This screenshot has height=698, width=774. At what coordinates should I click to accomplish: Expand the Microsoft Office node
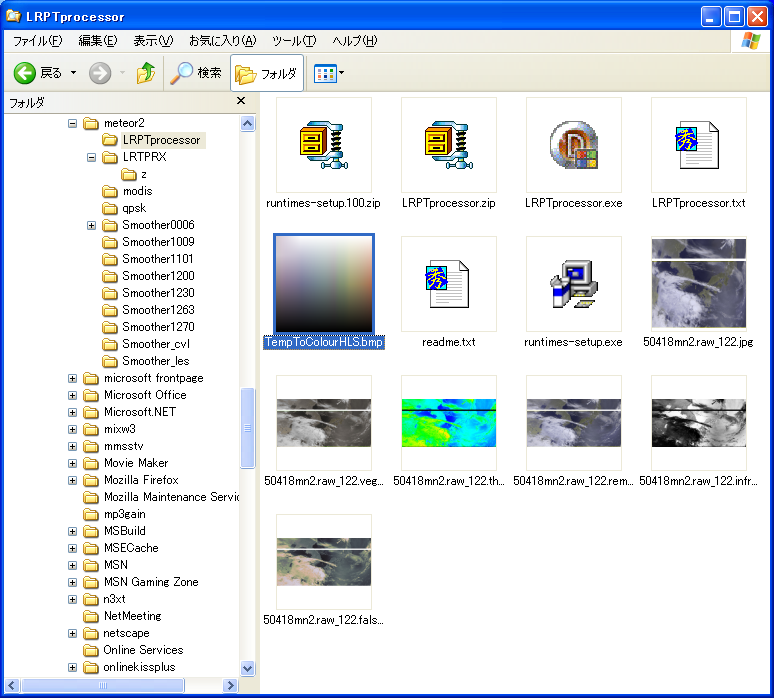coord(73,395)
